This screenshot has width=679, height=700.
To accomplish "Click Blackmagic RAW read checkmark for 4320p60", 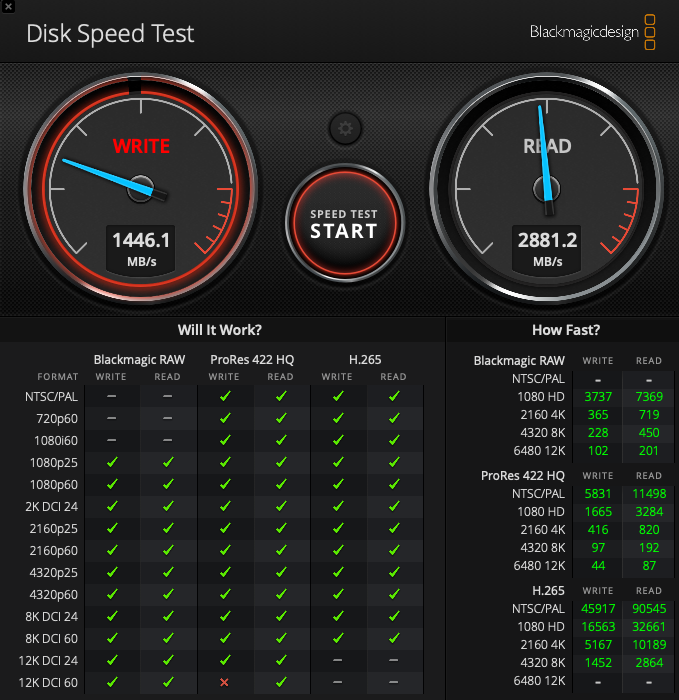I will point(168,594).
